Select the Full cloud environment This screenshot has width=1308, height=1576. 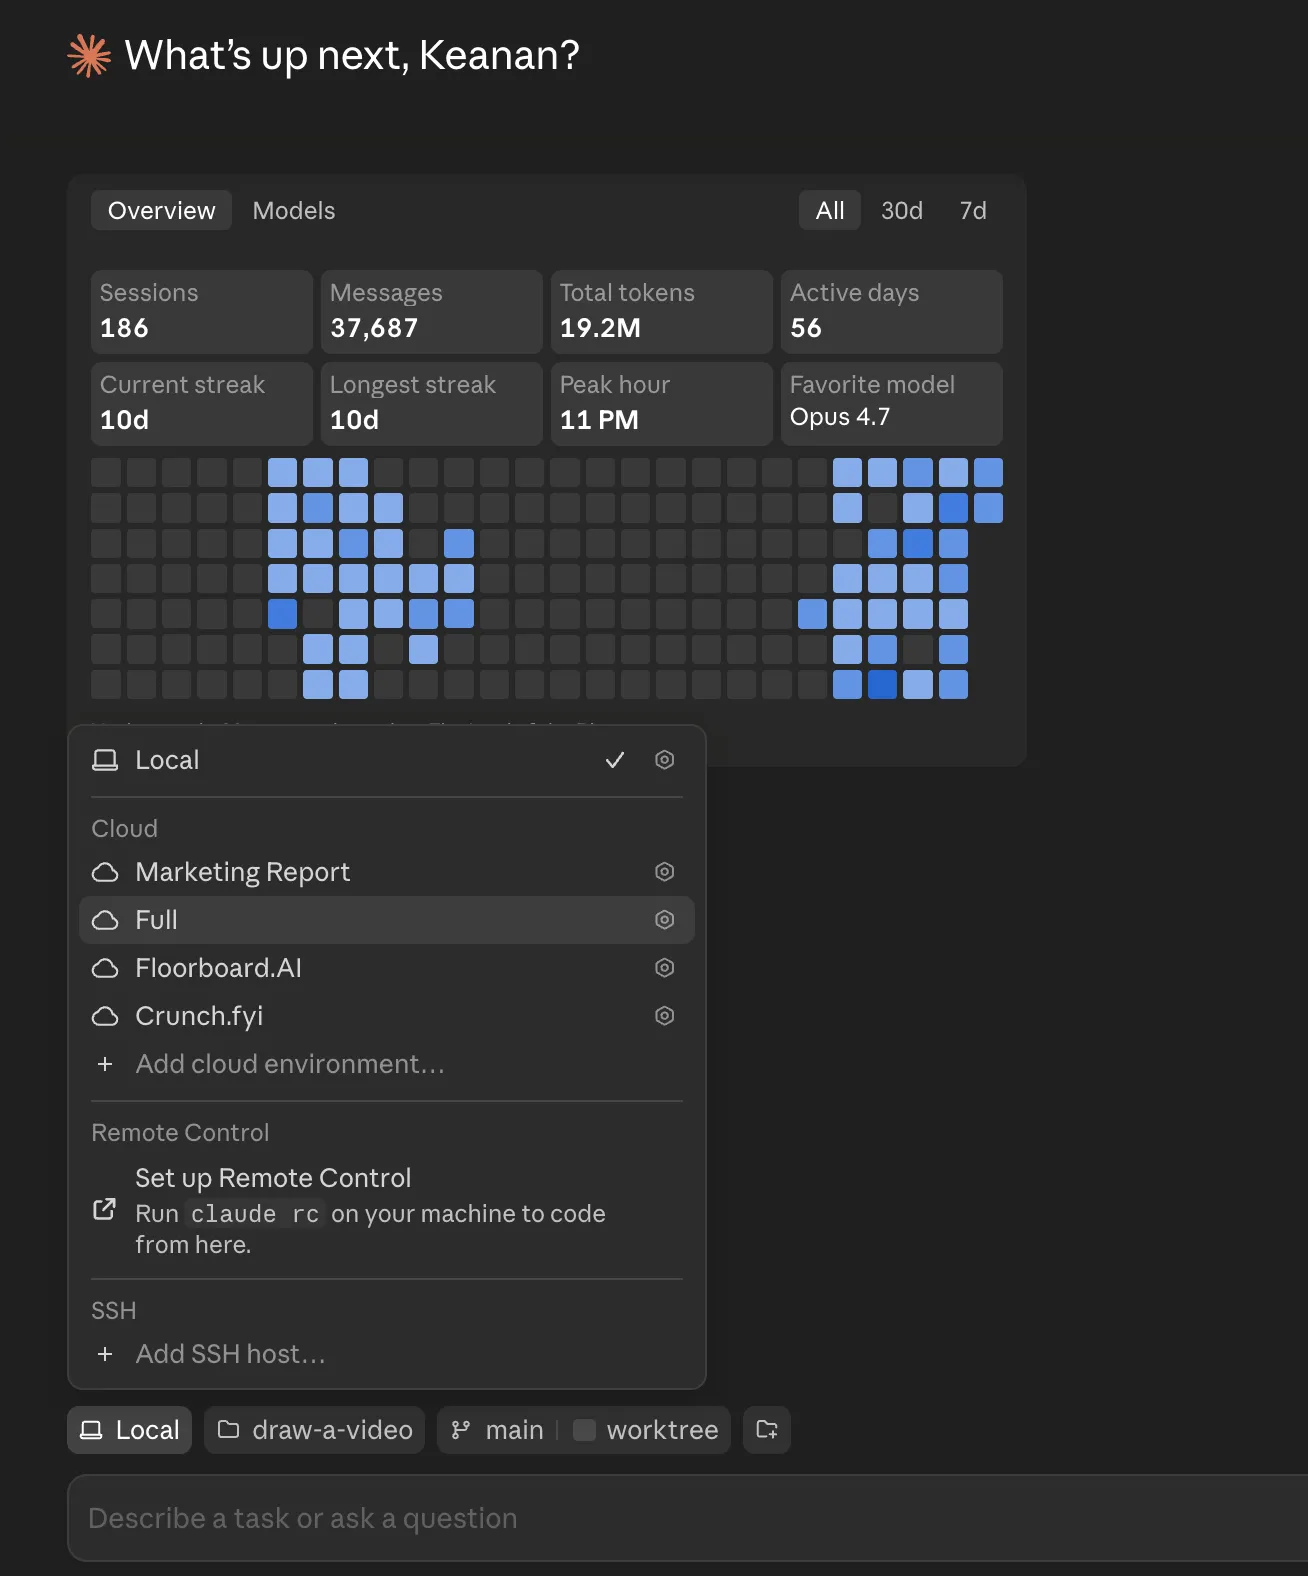386,920
